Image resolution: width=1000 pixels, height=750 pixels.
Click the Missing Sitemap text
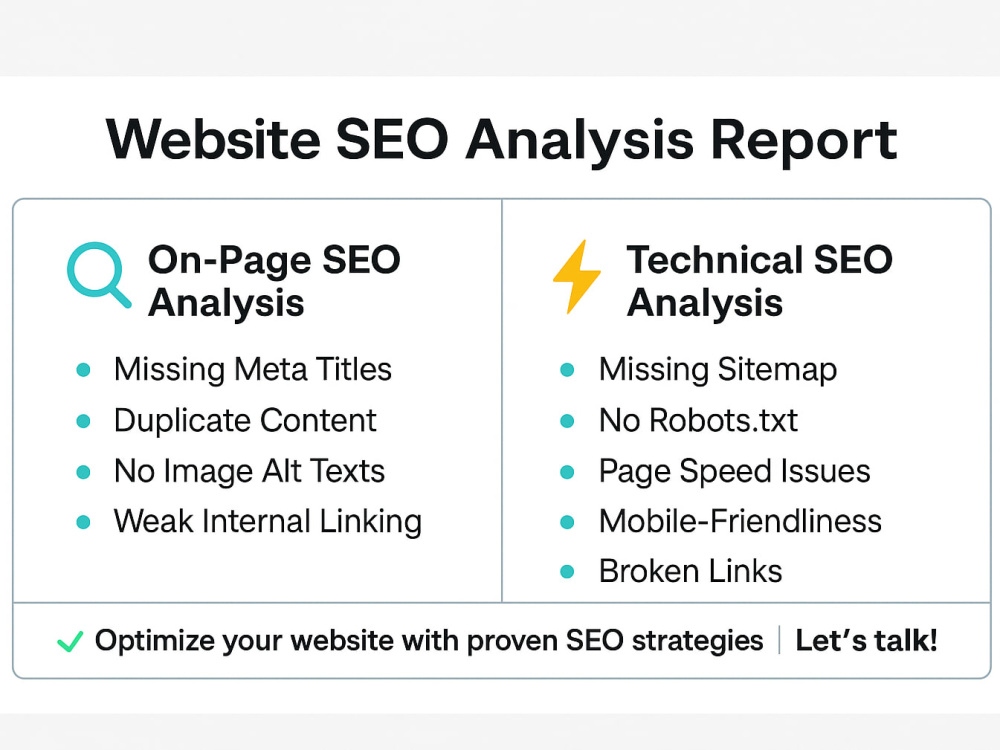(718, 371)
